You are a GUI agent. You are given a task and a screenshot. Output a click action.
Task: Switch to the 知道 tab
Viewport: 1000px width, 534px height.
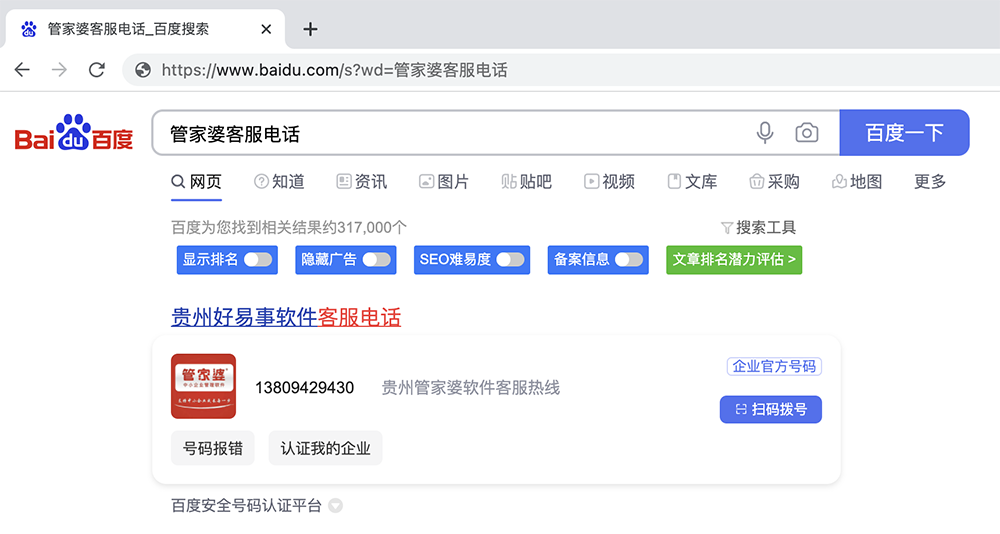pyautogui.click(x=279, y=182)
